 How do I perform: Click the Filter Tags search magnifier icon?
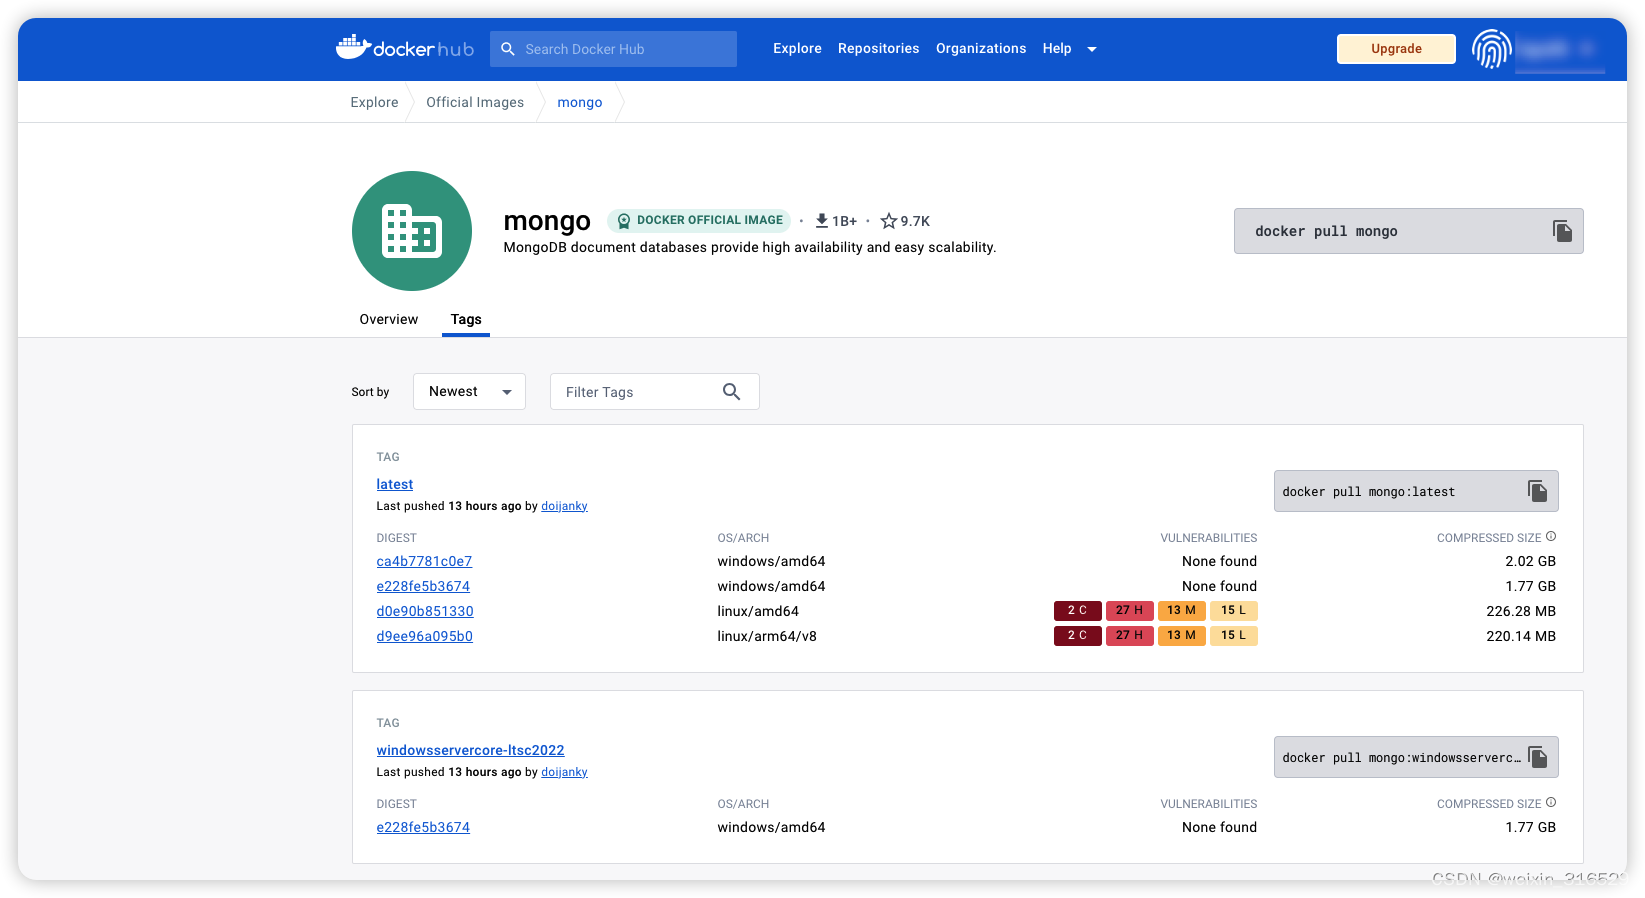click(x=731, y=392)
